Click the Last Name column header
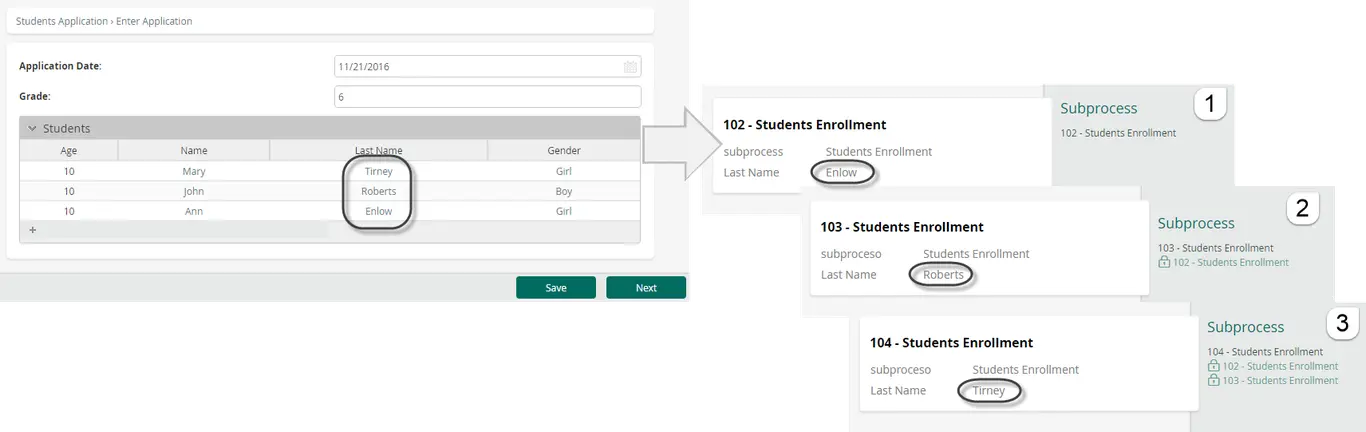 click(378, 150)
